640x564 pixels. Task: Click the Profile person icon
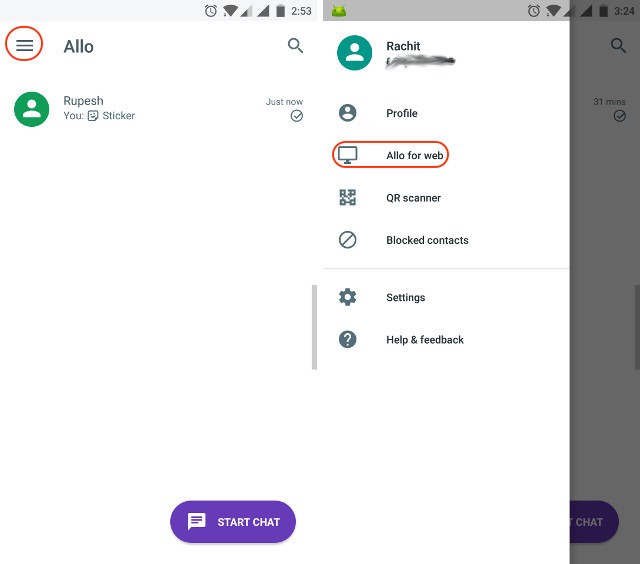347,113
